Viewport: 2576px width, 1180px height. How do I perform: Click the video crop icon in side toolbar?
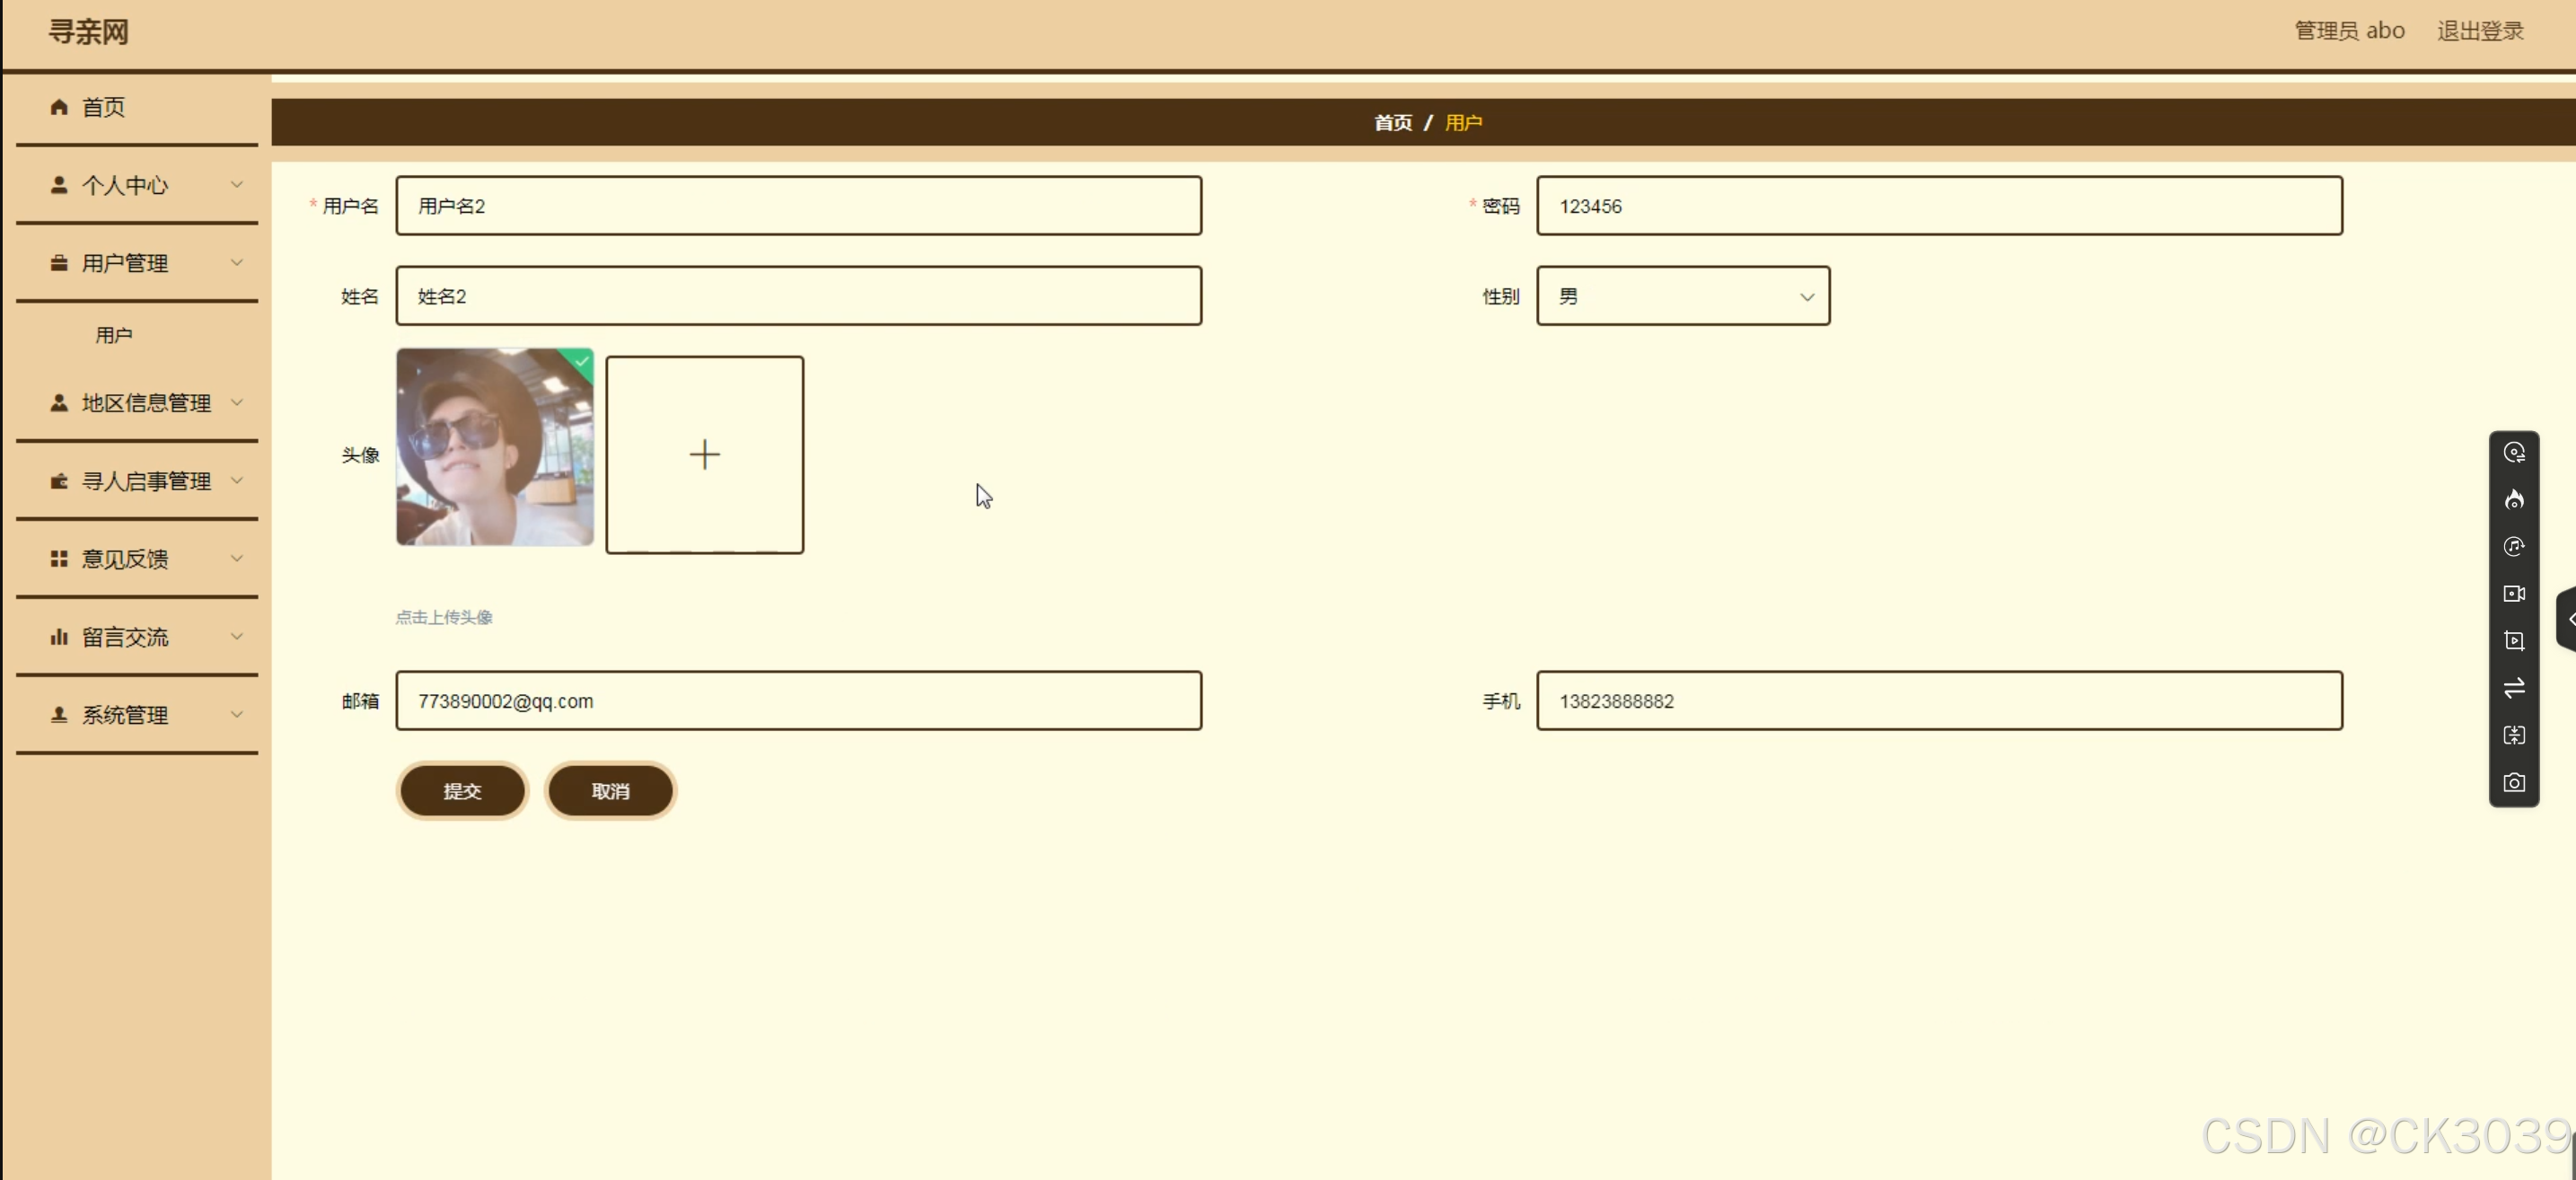(x=2513, y=641)
